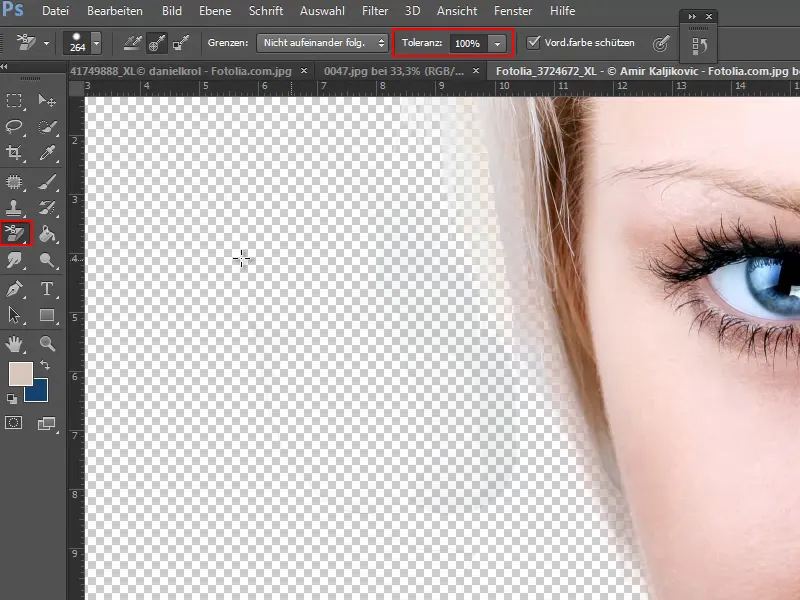This screenshot has height=600, width=800.
Task: Select the Zoom magnifier tool
Action: (x=47, y=343)
